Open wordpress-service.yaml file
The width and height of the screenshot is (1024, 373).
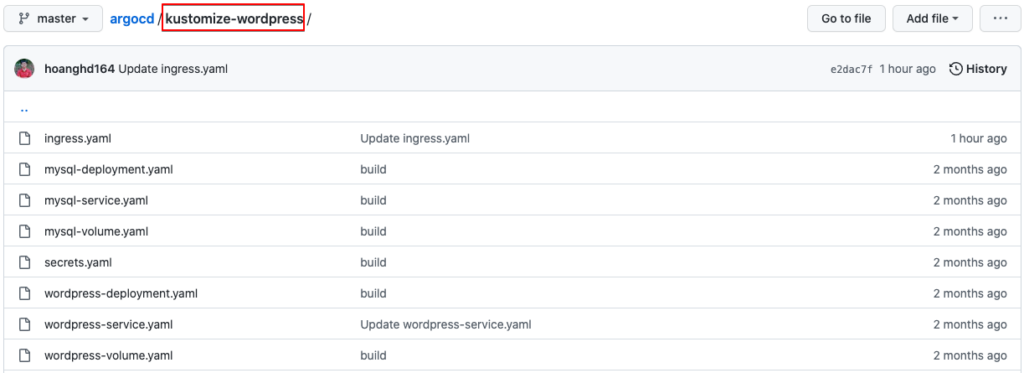(x=108, y=325)
